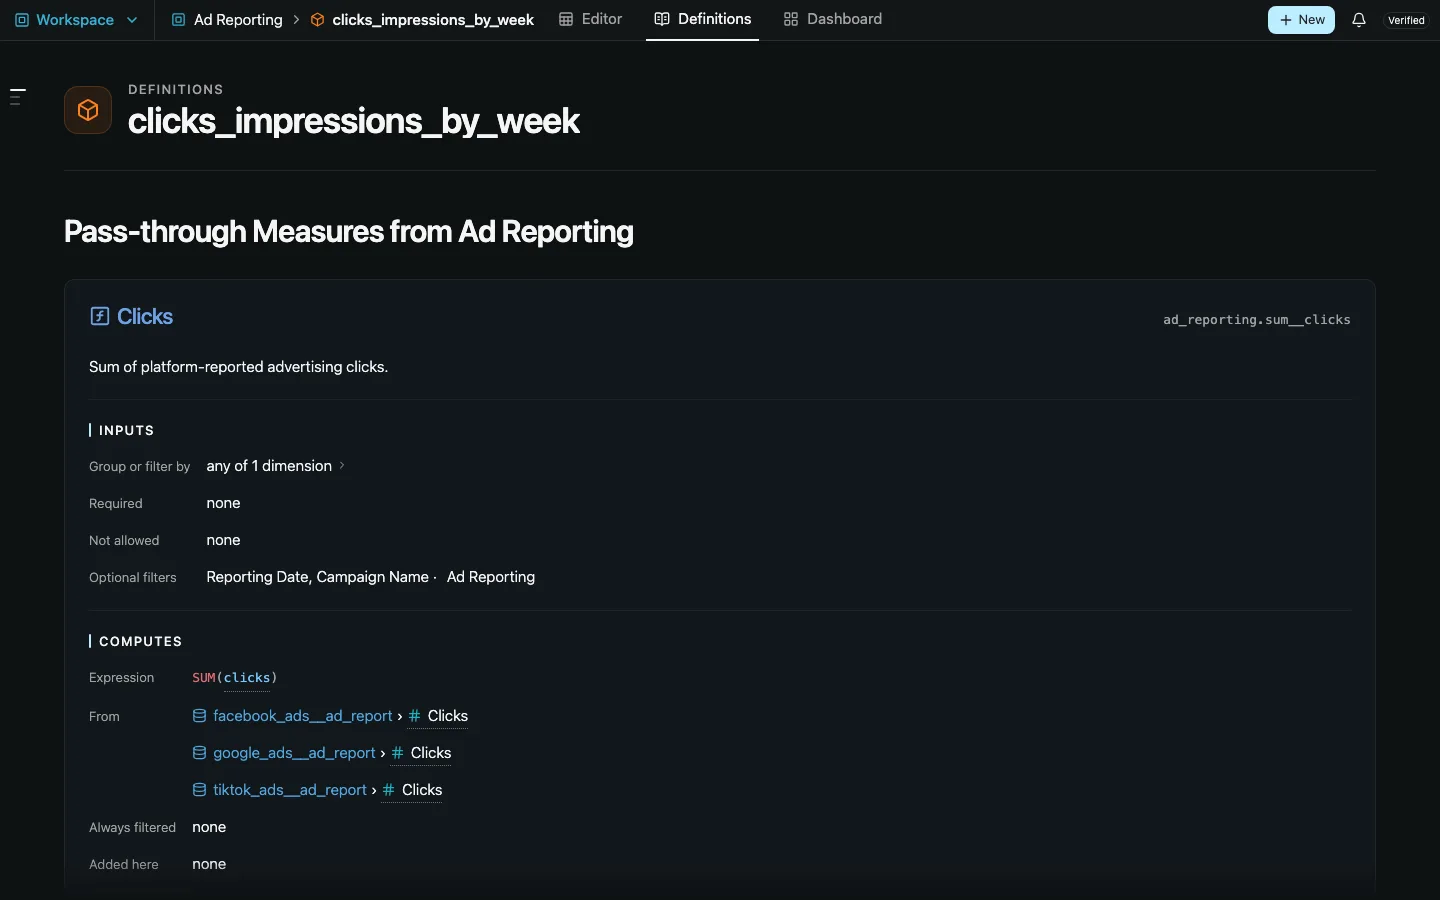
Task: Open google_ads__ad_report source
Action: click(294, 753)
